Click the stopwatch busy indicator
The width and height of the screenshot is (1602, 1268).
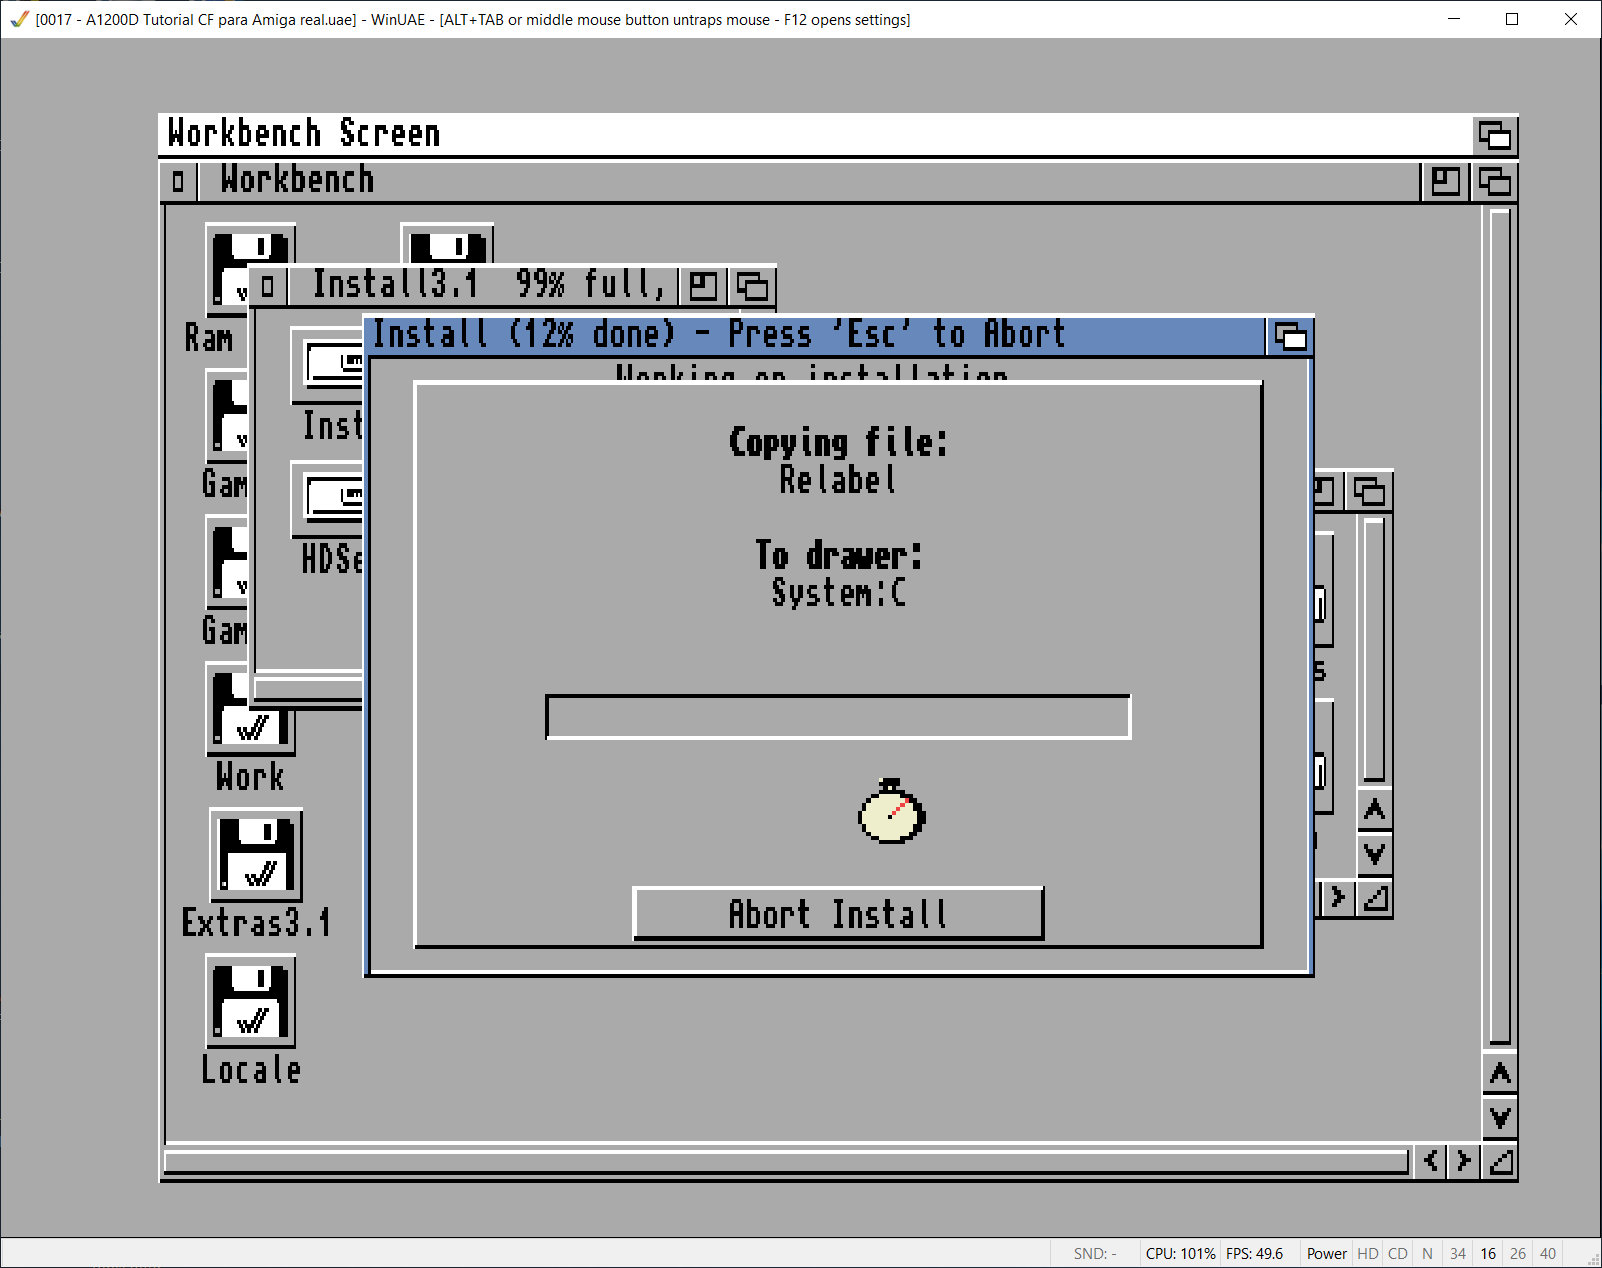(x=891, y=811)
